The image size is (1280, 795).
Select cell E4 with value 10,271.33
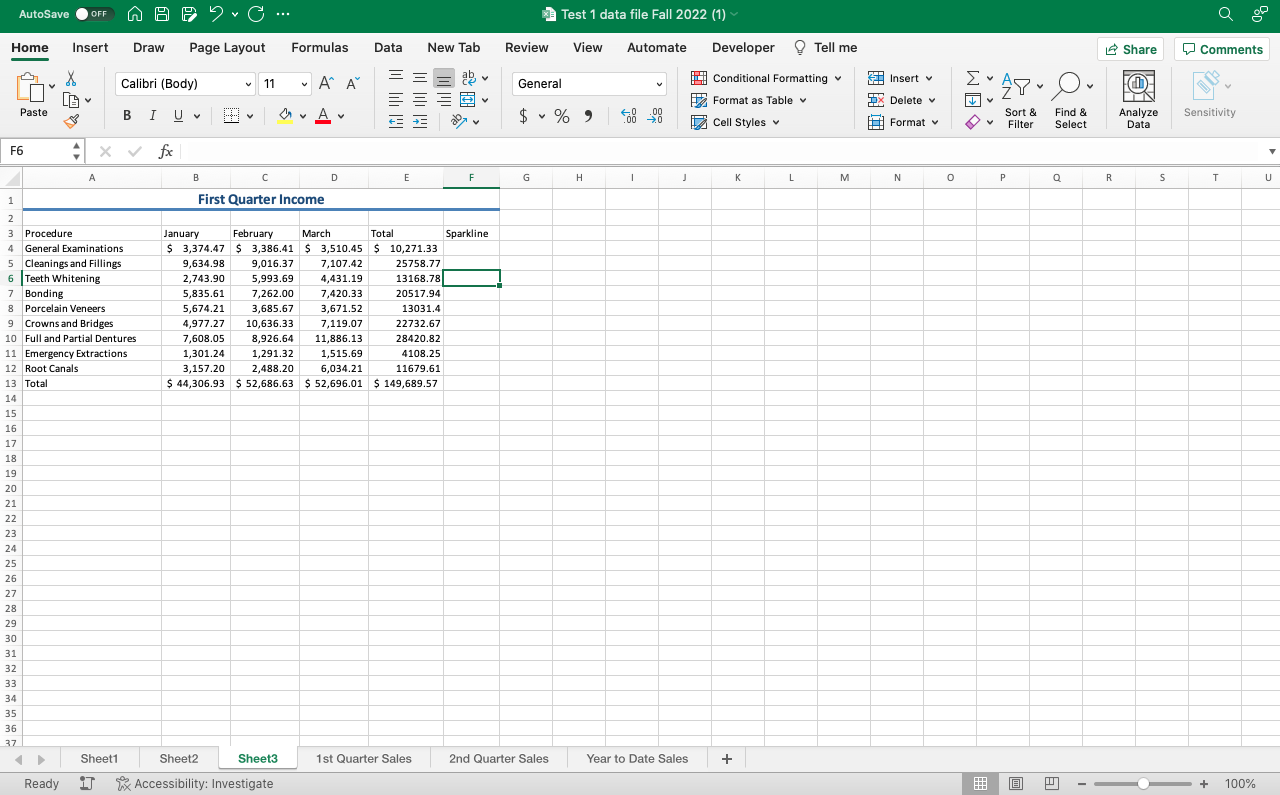point(406,248)
